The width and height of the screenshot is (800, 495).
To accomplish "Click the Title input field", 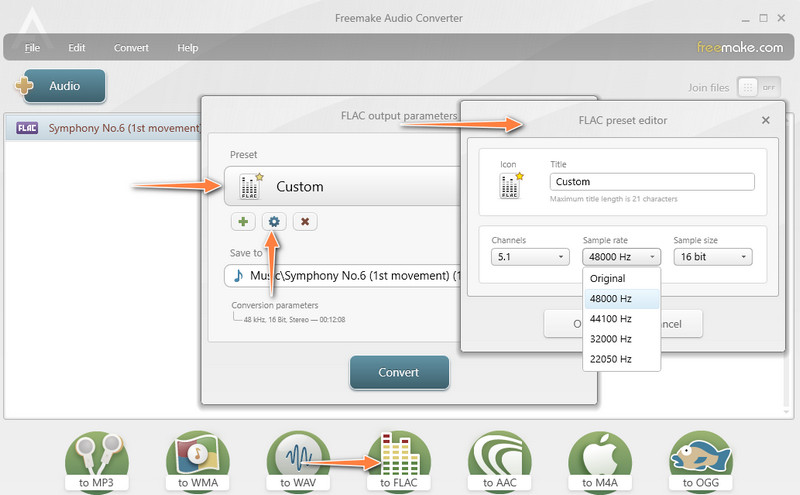I will [652, 182].
